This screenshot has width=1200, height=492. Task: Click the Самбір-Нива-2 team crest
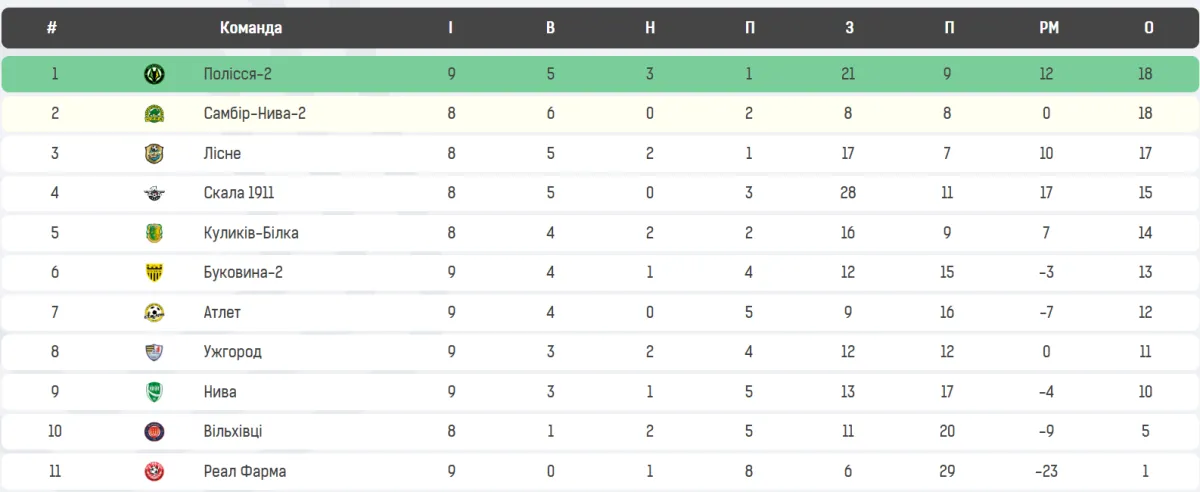154,114
